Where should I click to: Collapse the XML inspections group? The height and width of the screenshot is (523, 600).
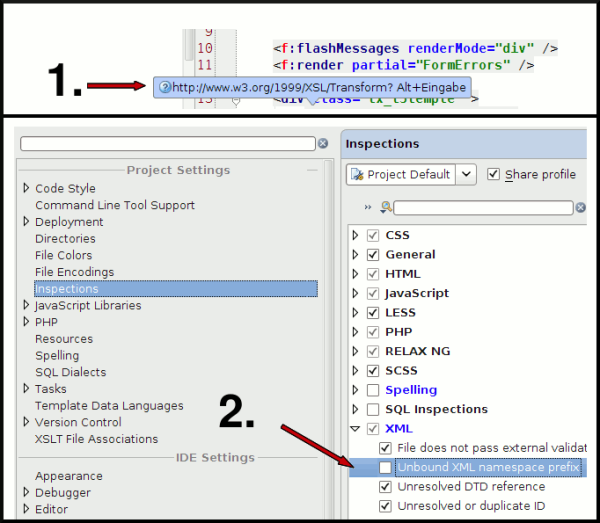point(355,429)
